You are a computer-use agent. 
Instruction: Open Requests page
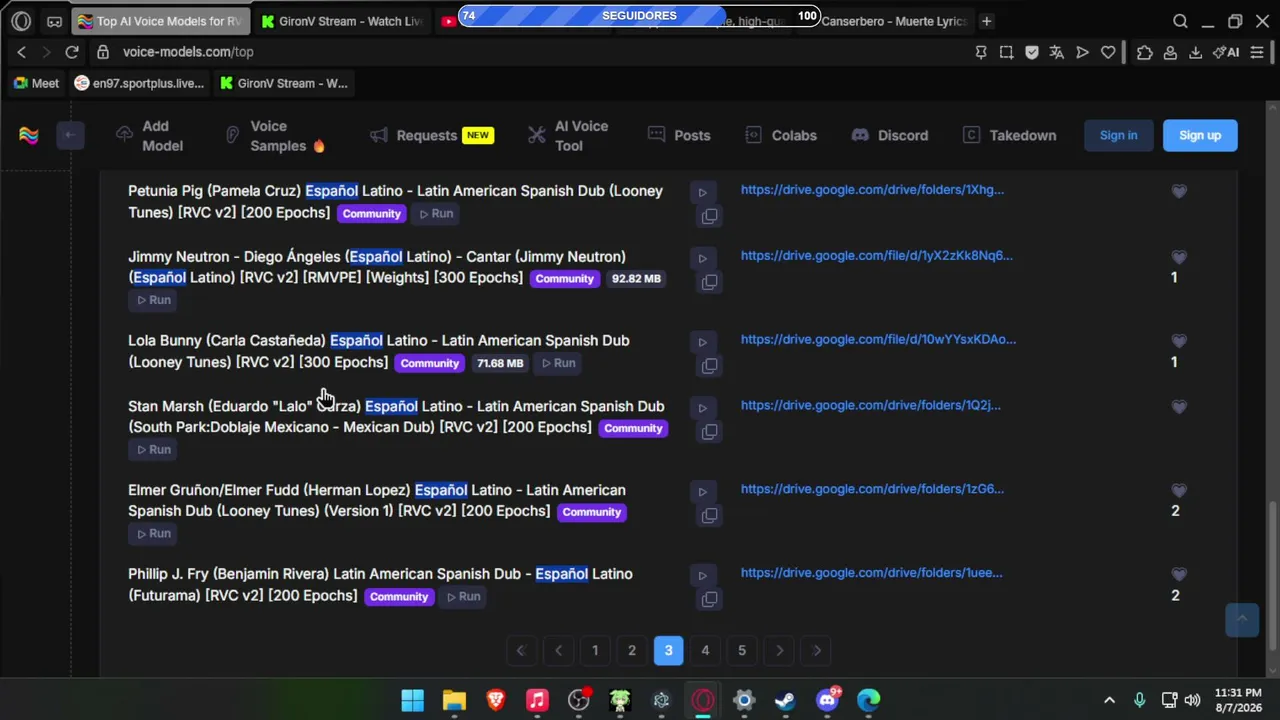[x=431, y=135]
